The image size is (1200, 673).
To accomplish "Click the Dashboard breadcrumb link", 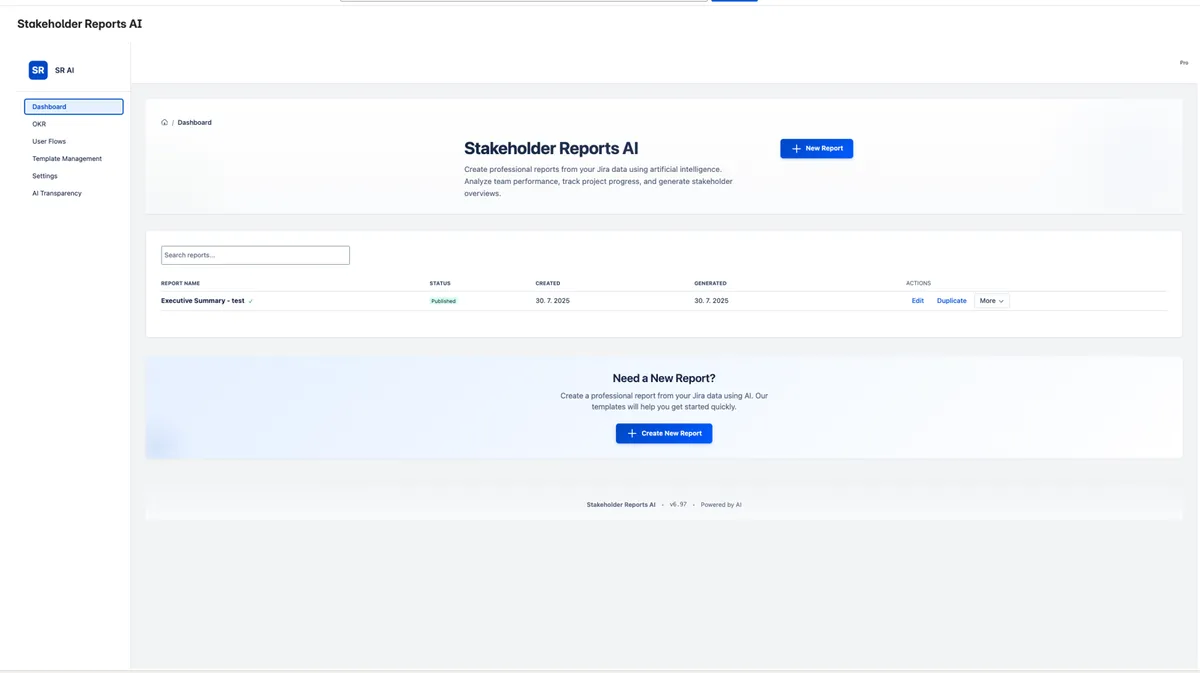I will coord(195,122).
